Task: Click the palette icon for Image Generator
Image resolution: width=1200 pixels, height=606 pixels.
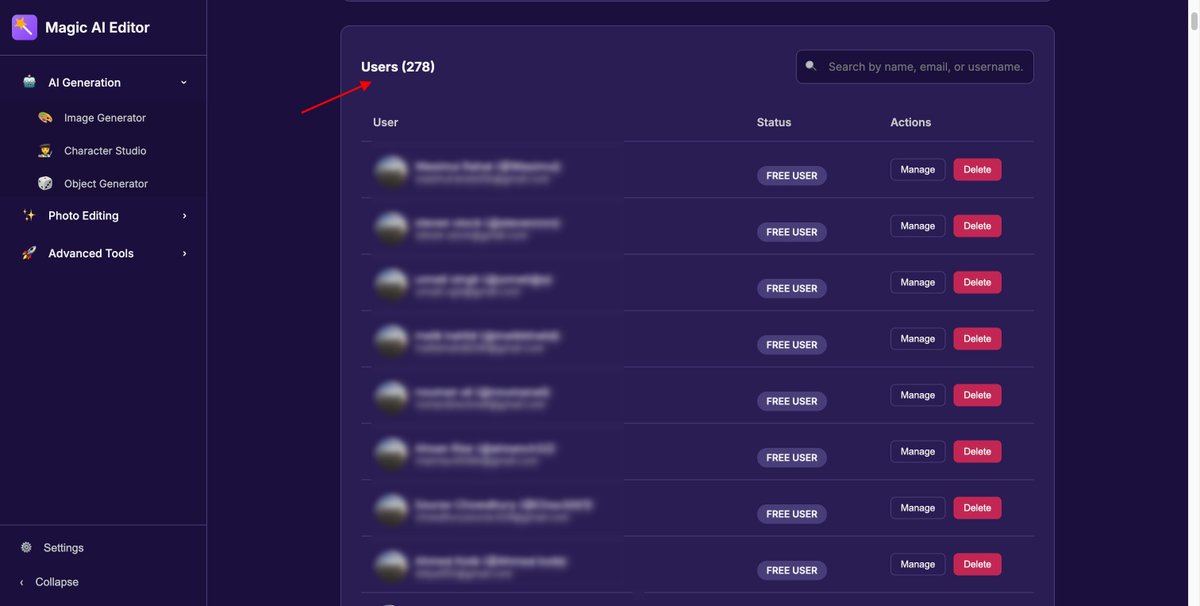Action: [x=45, y=117]
